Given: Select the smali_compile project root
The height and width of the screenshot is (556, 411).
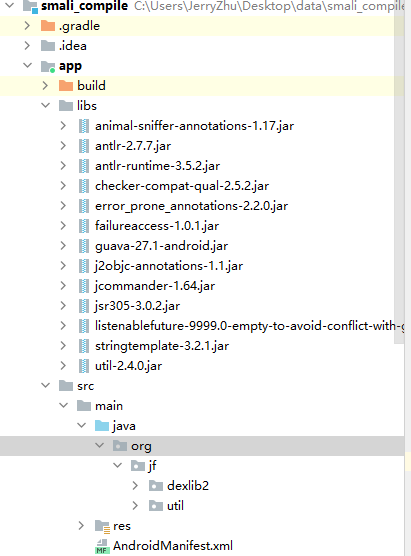Looking at the screenshot, I should click(84, 6).
